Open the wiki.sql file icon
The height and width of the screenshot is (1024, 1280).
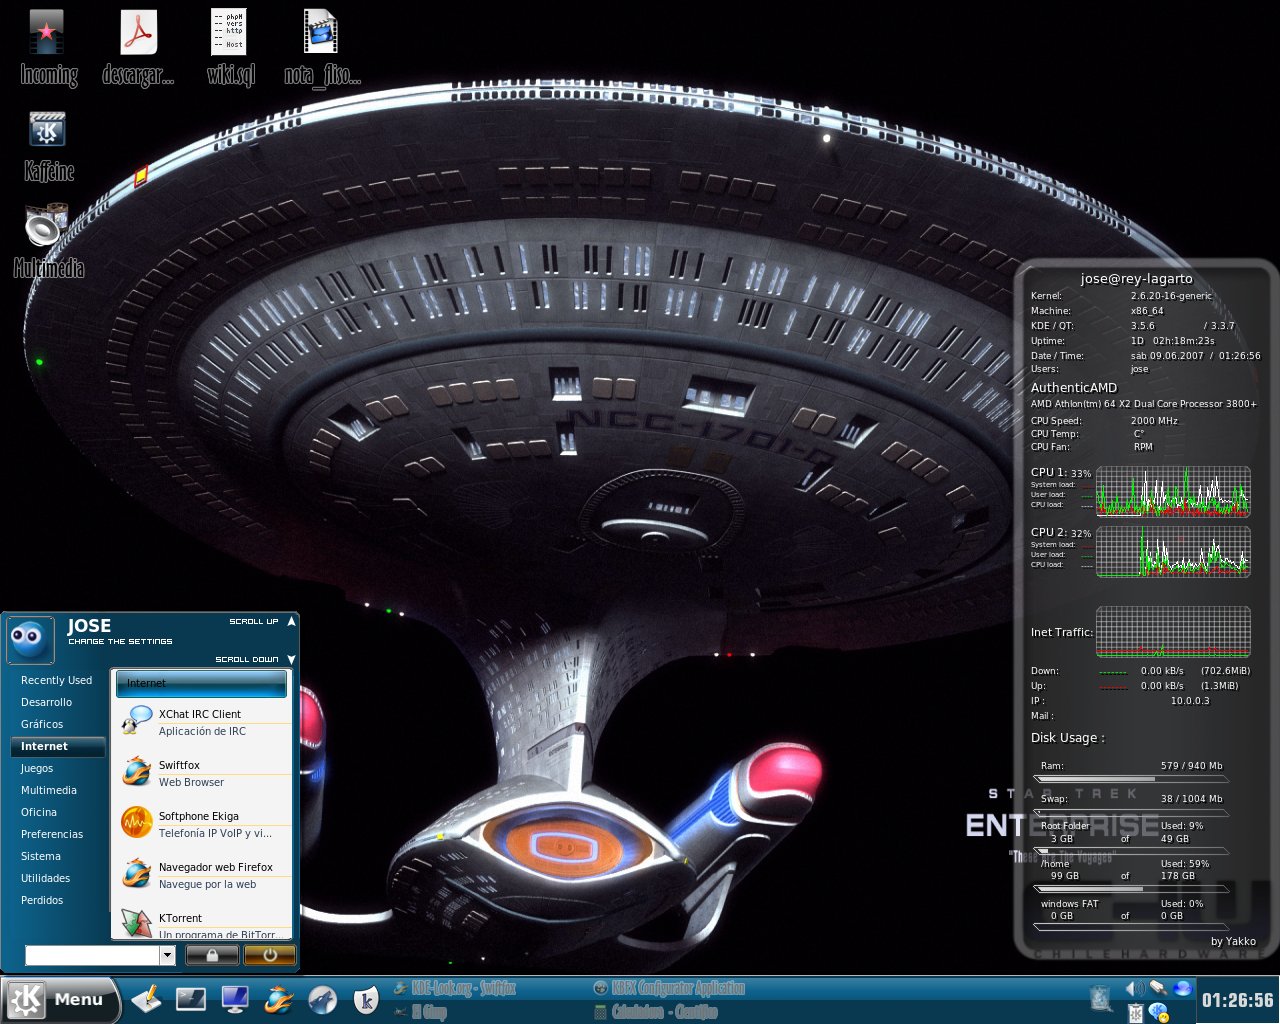click(x=231, y=48)
